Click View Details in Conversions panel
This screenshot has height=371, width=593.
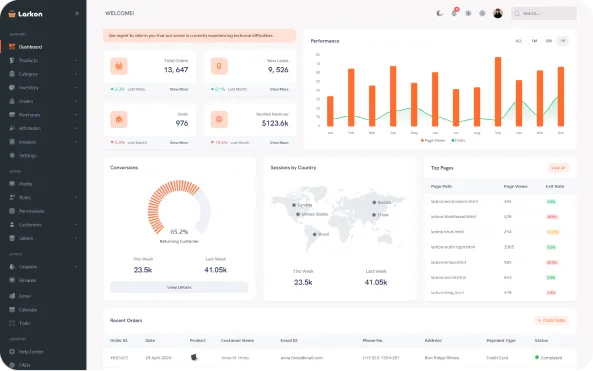pyautogui.click(x=179, y=287)
